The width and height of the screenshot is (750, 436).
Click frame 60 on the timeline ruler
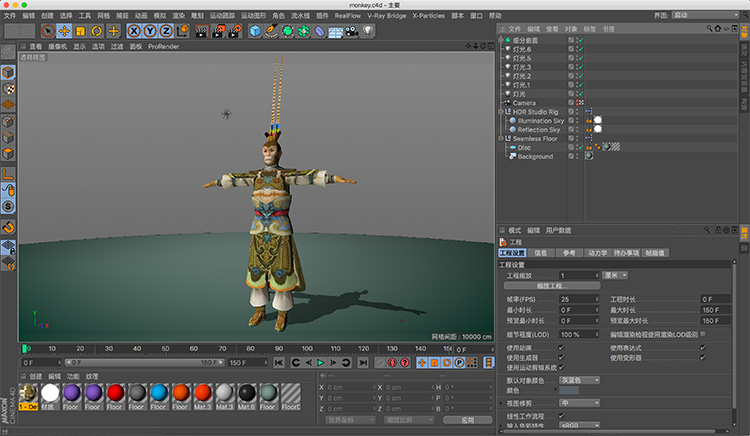(x=194, y=349)
